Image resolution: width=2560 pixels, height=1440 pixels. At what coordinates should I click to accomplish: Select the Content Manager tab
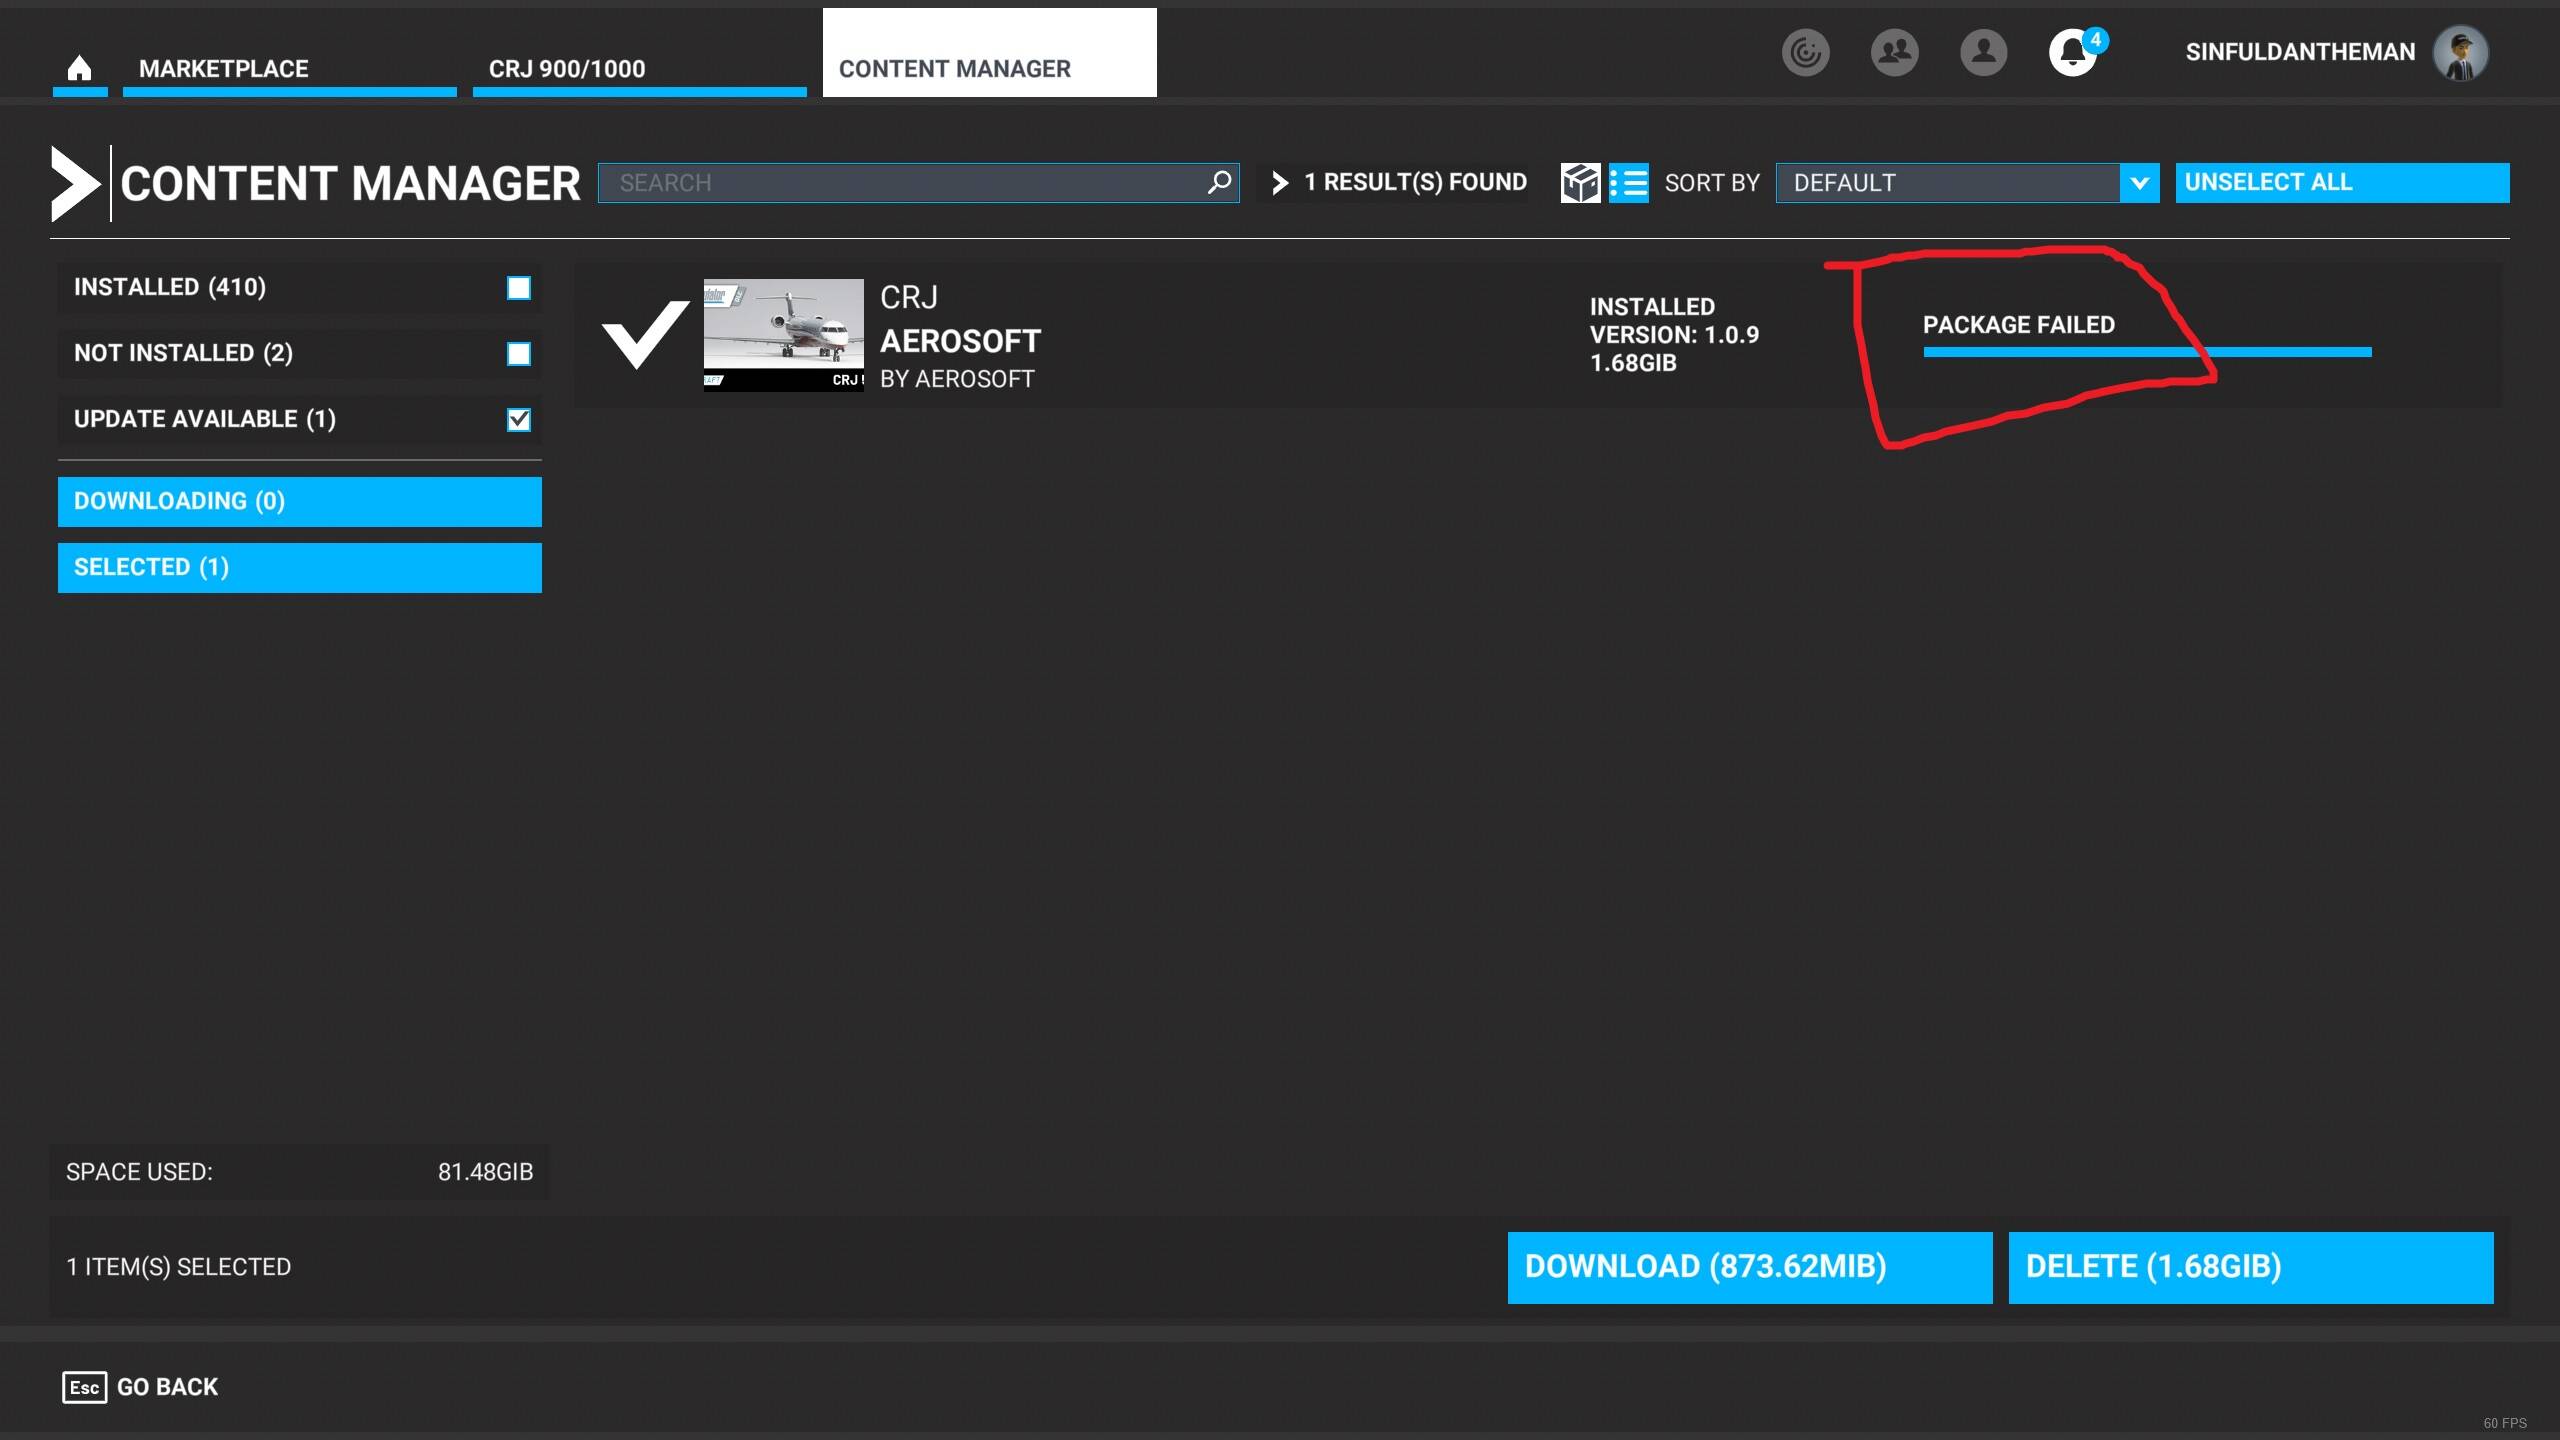989,53
